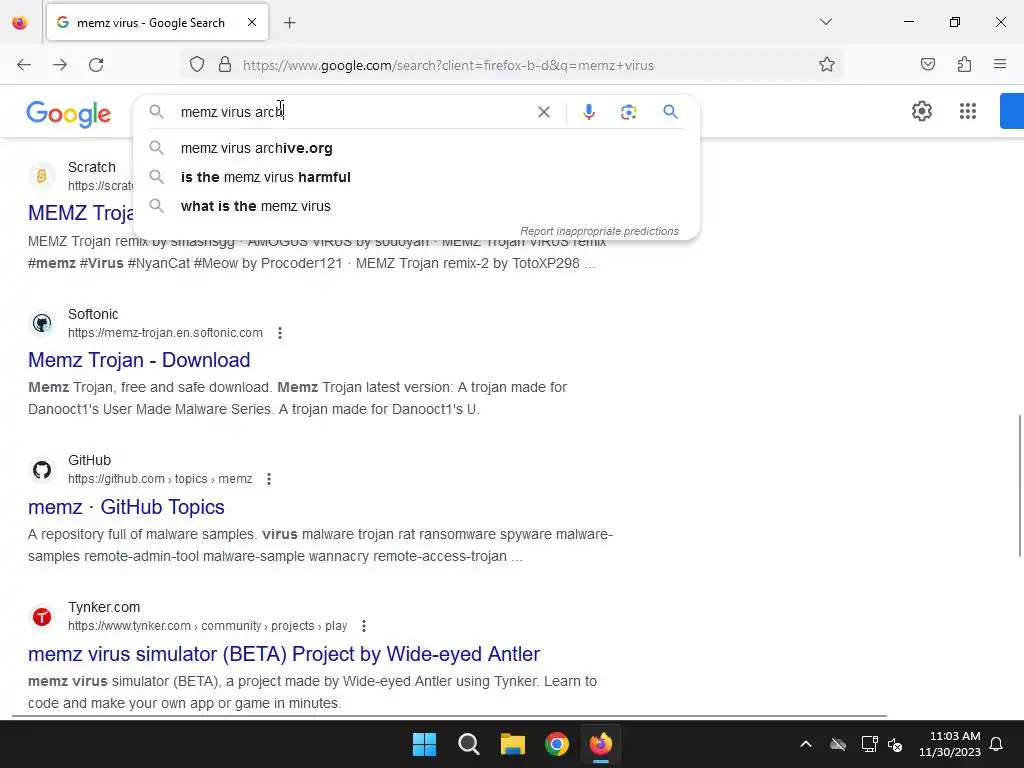Open network display tray icon
Screen dimensions: 1024x768
(x=869, y=744)
